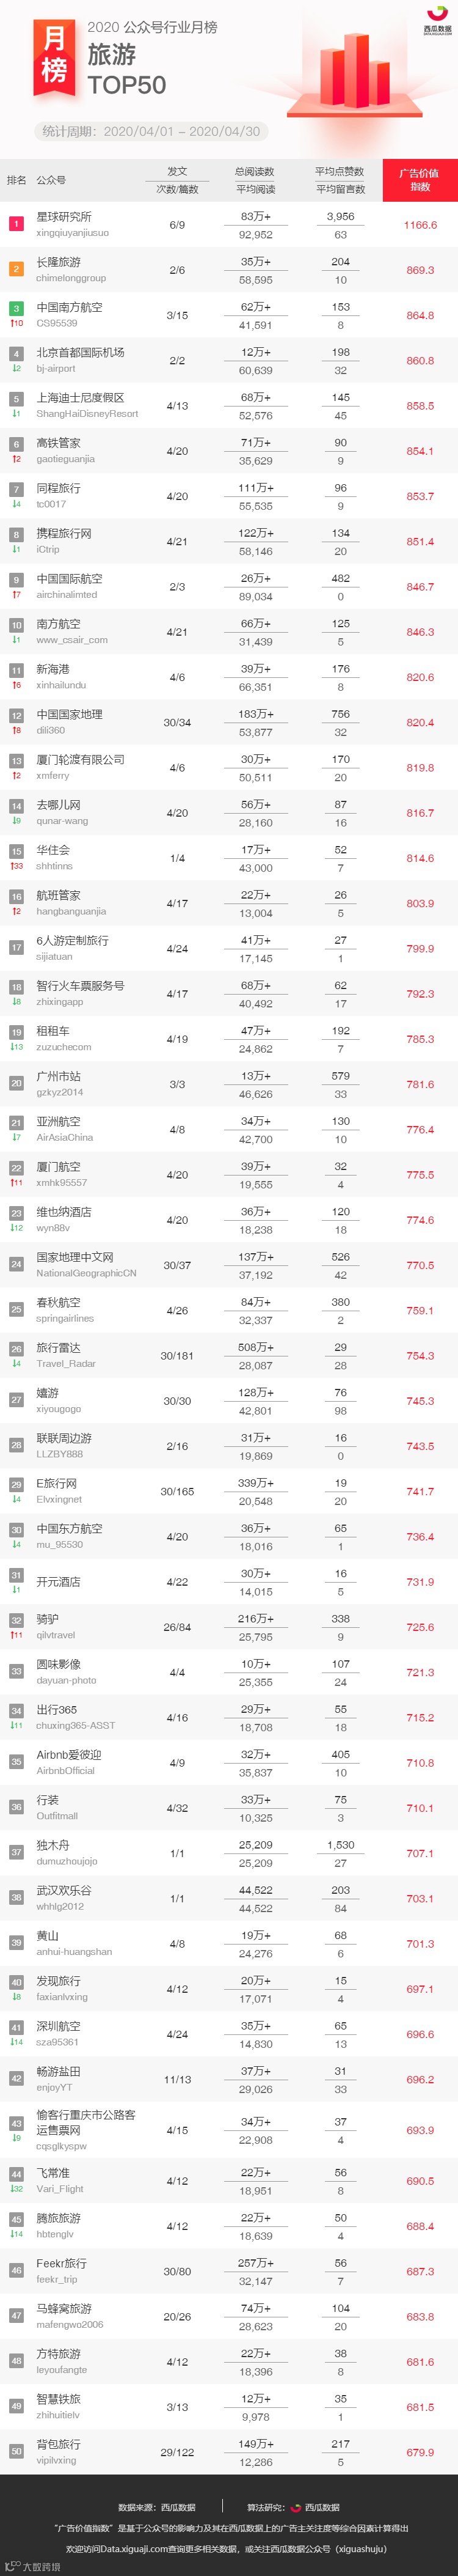Click the 1166.6 ad value score
The height and width of the screenshot is (2576, 458).
point(420,225)
